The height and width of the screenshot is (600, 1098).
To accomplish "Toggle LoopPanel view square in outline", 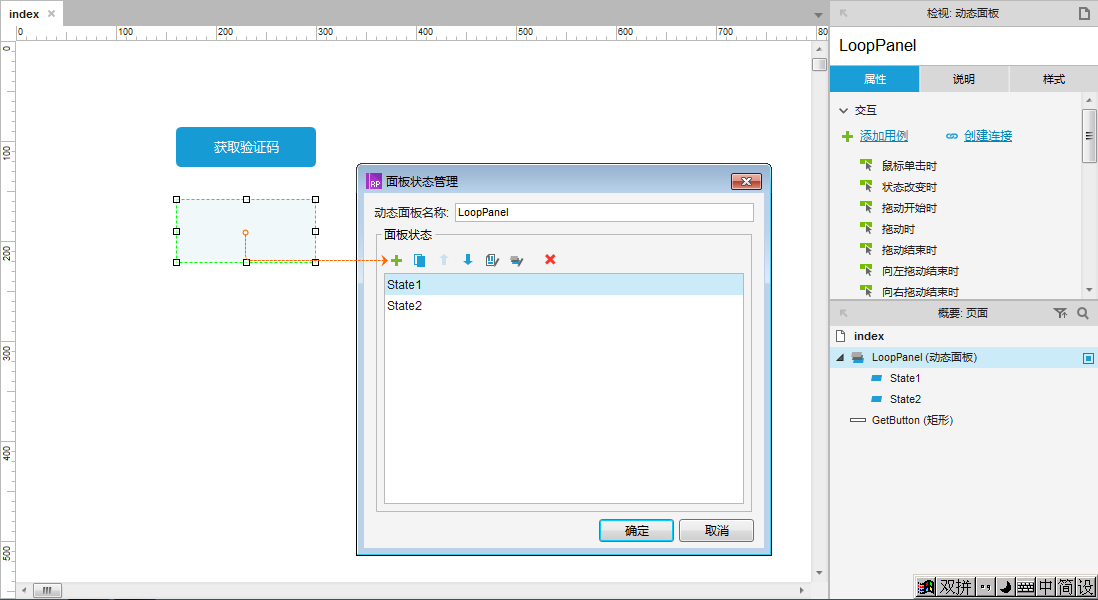I will [x=1088, y=358].
